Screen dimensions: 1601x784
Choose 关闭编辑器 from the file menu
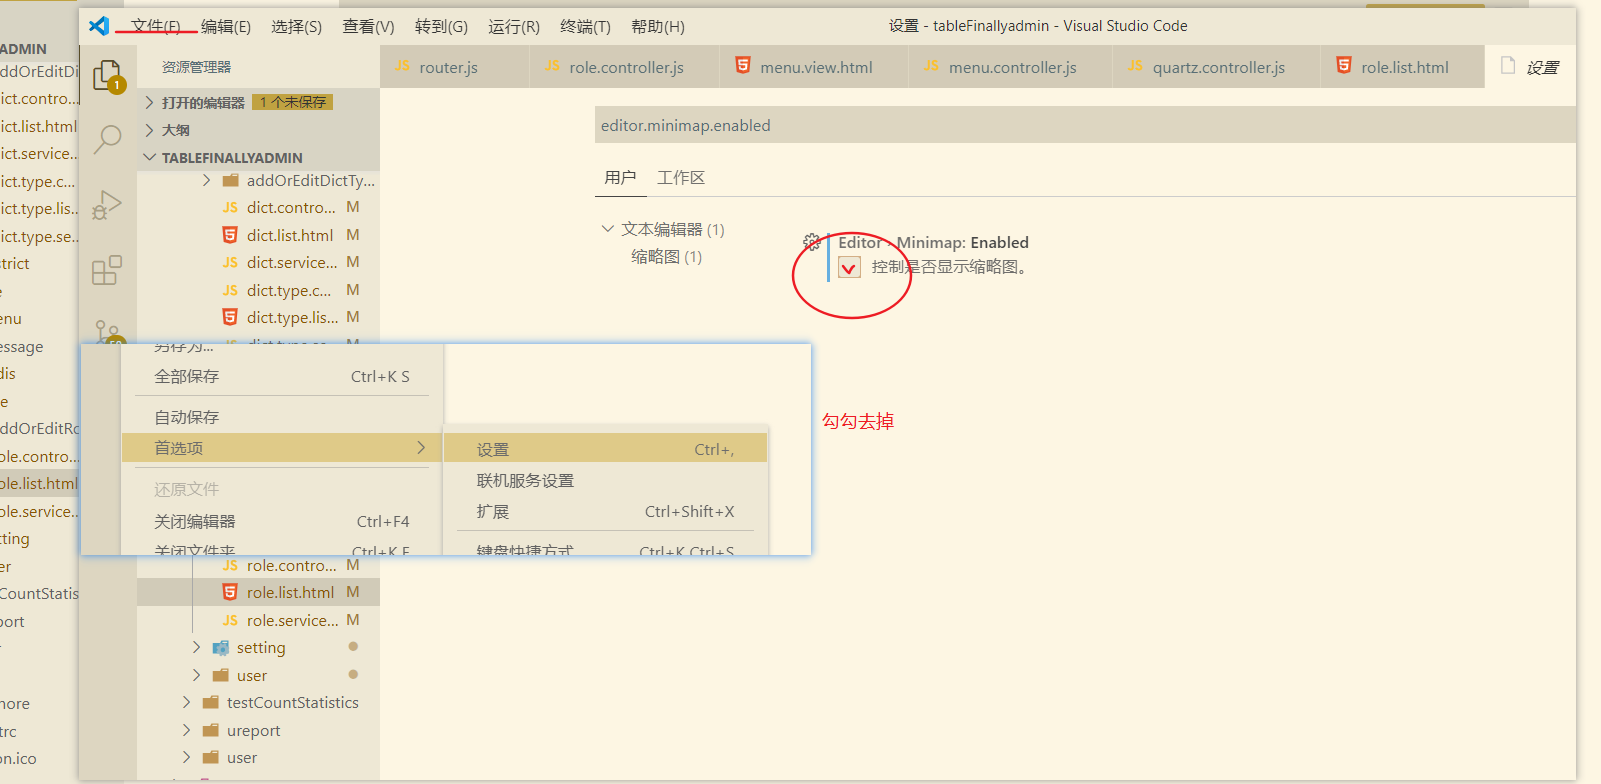tap(282, 521)
